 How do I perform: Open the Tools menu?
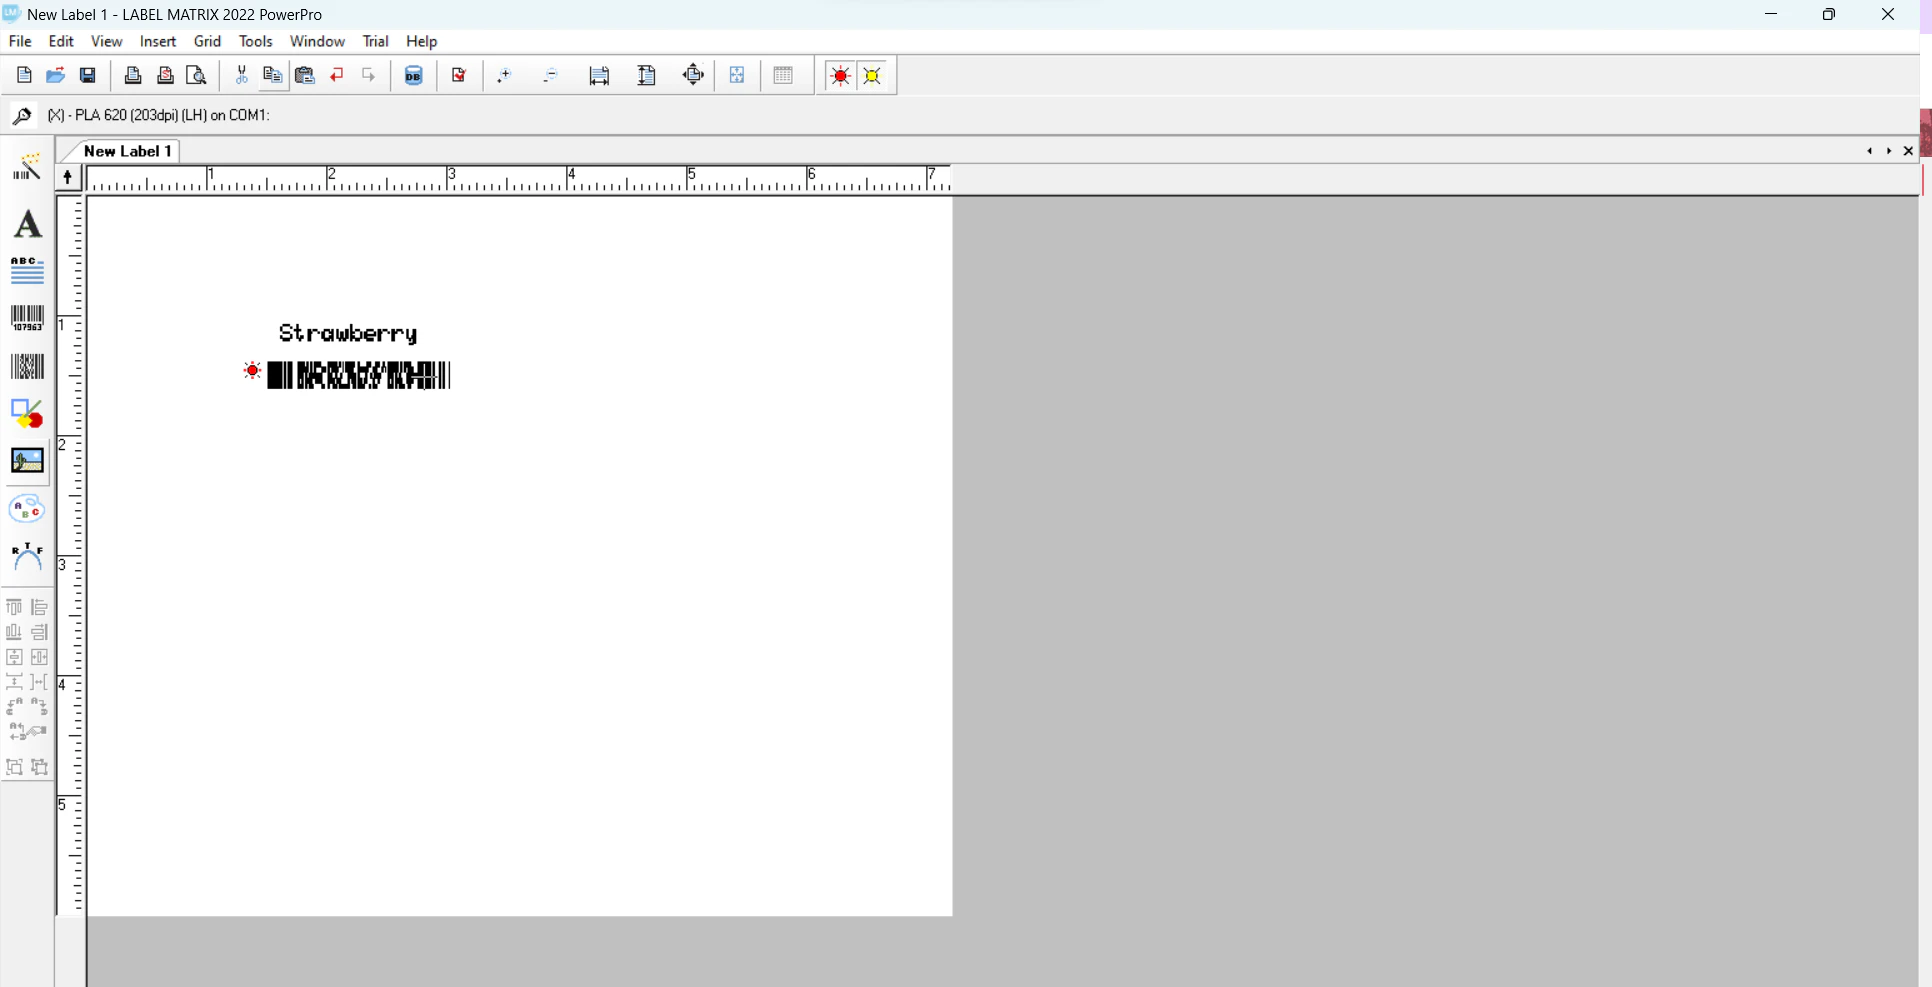256,41
